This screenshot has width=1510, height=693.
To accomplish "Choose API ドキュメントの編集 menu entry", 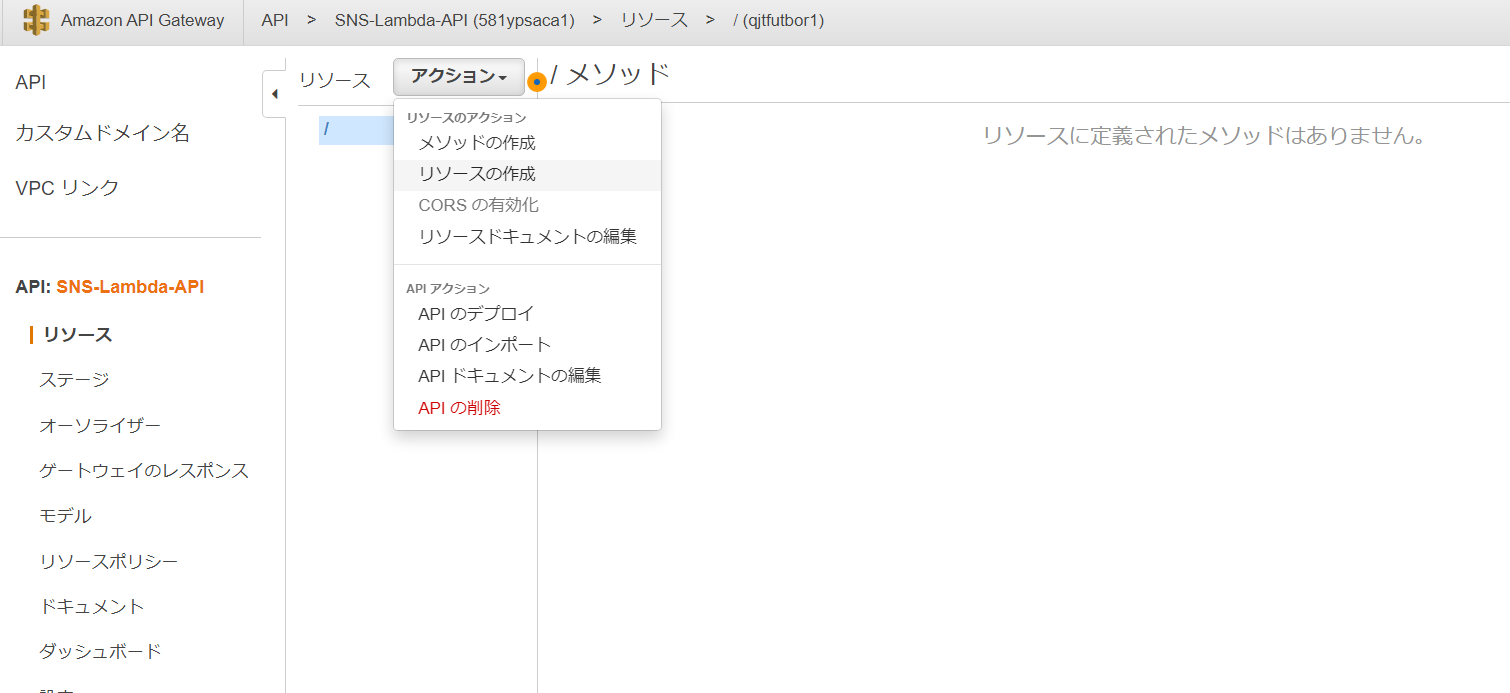I will click(x=510, y=376).
